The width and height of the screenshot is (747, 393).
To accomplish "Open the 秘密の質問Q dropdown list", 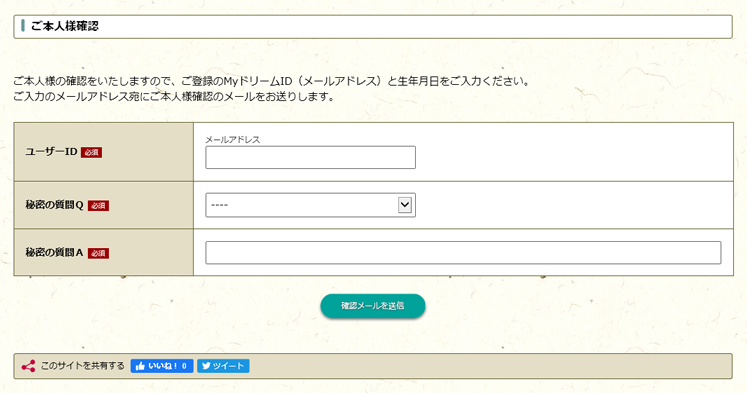I will click(x=311, y=205).
